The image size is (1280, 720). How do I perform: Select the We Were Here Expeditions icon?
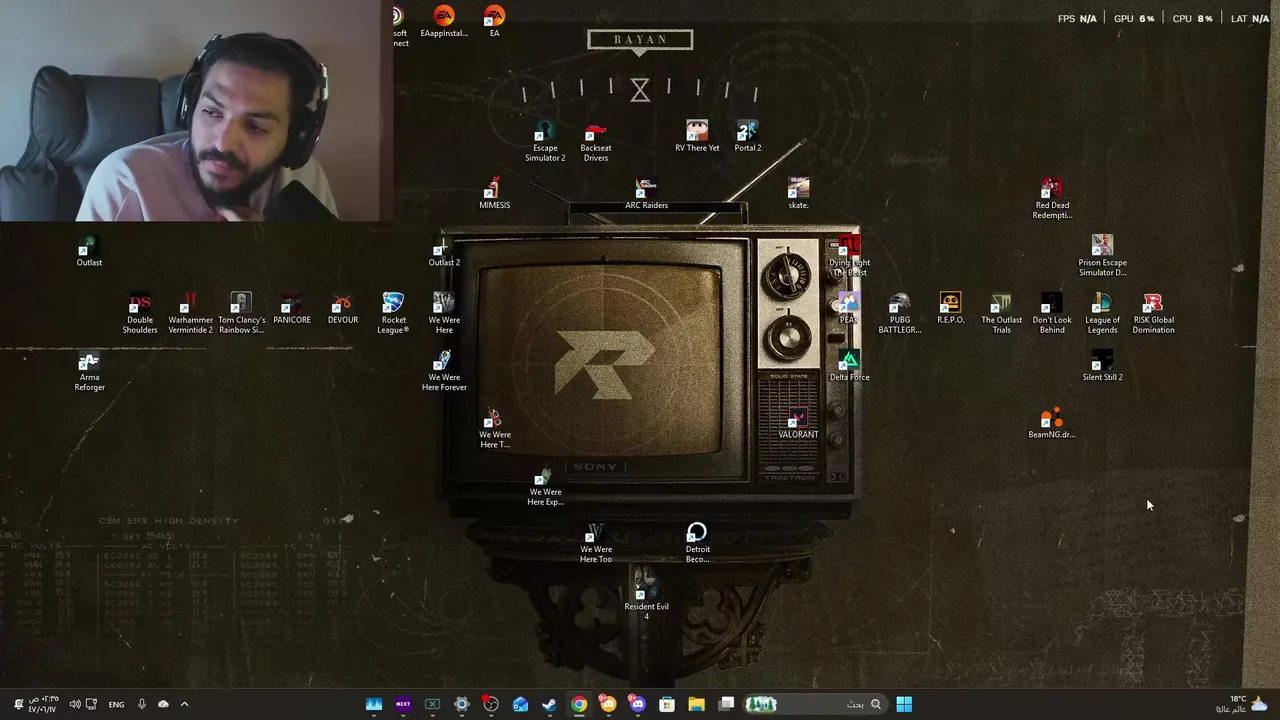(545, 486)
